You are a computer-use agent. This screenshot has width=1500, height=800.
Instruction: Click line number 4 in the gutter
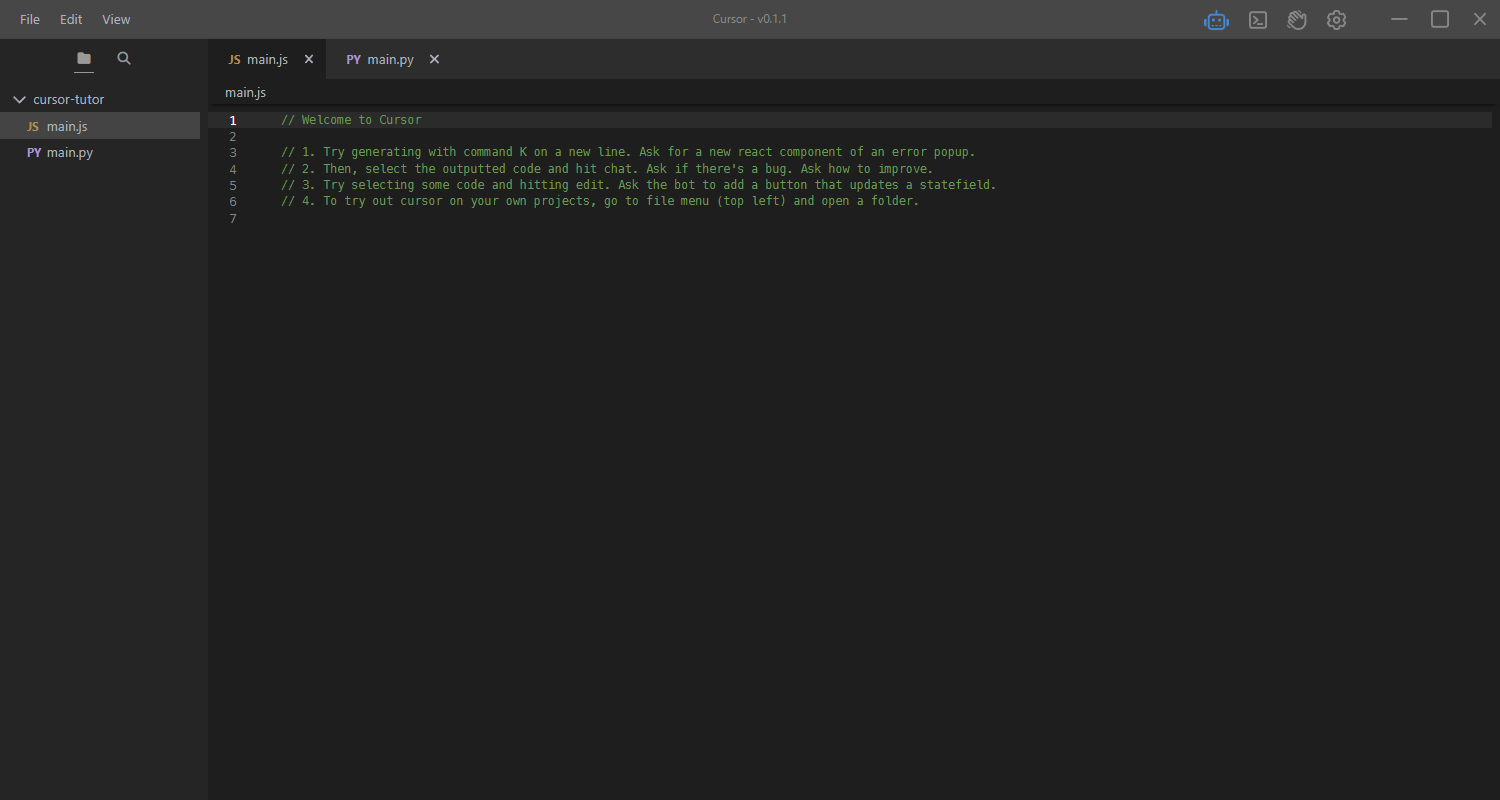coord(233,169)
